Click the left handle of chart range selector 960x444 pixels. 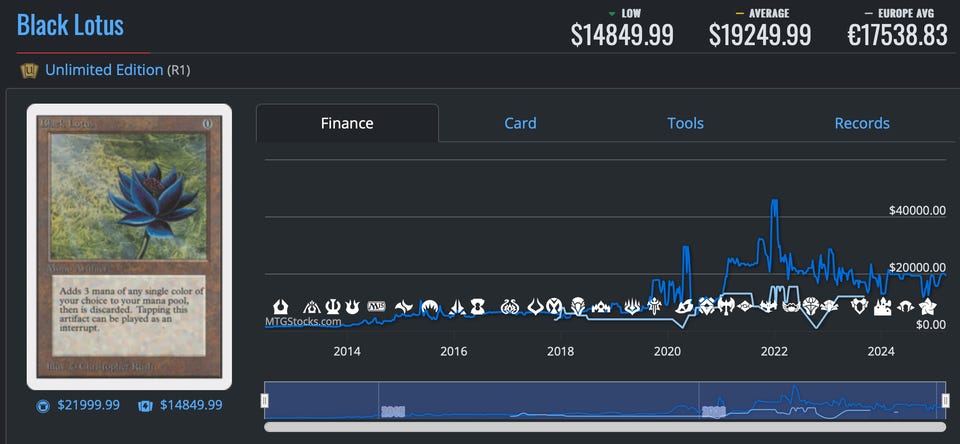tap(264, 401)
